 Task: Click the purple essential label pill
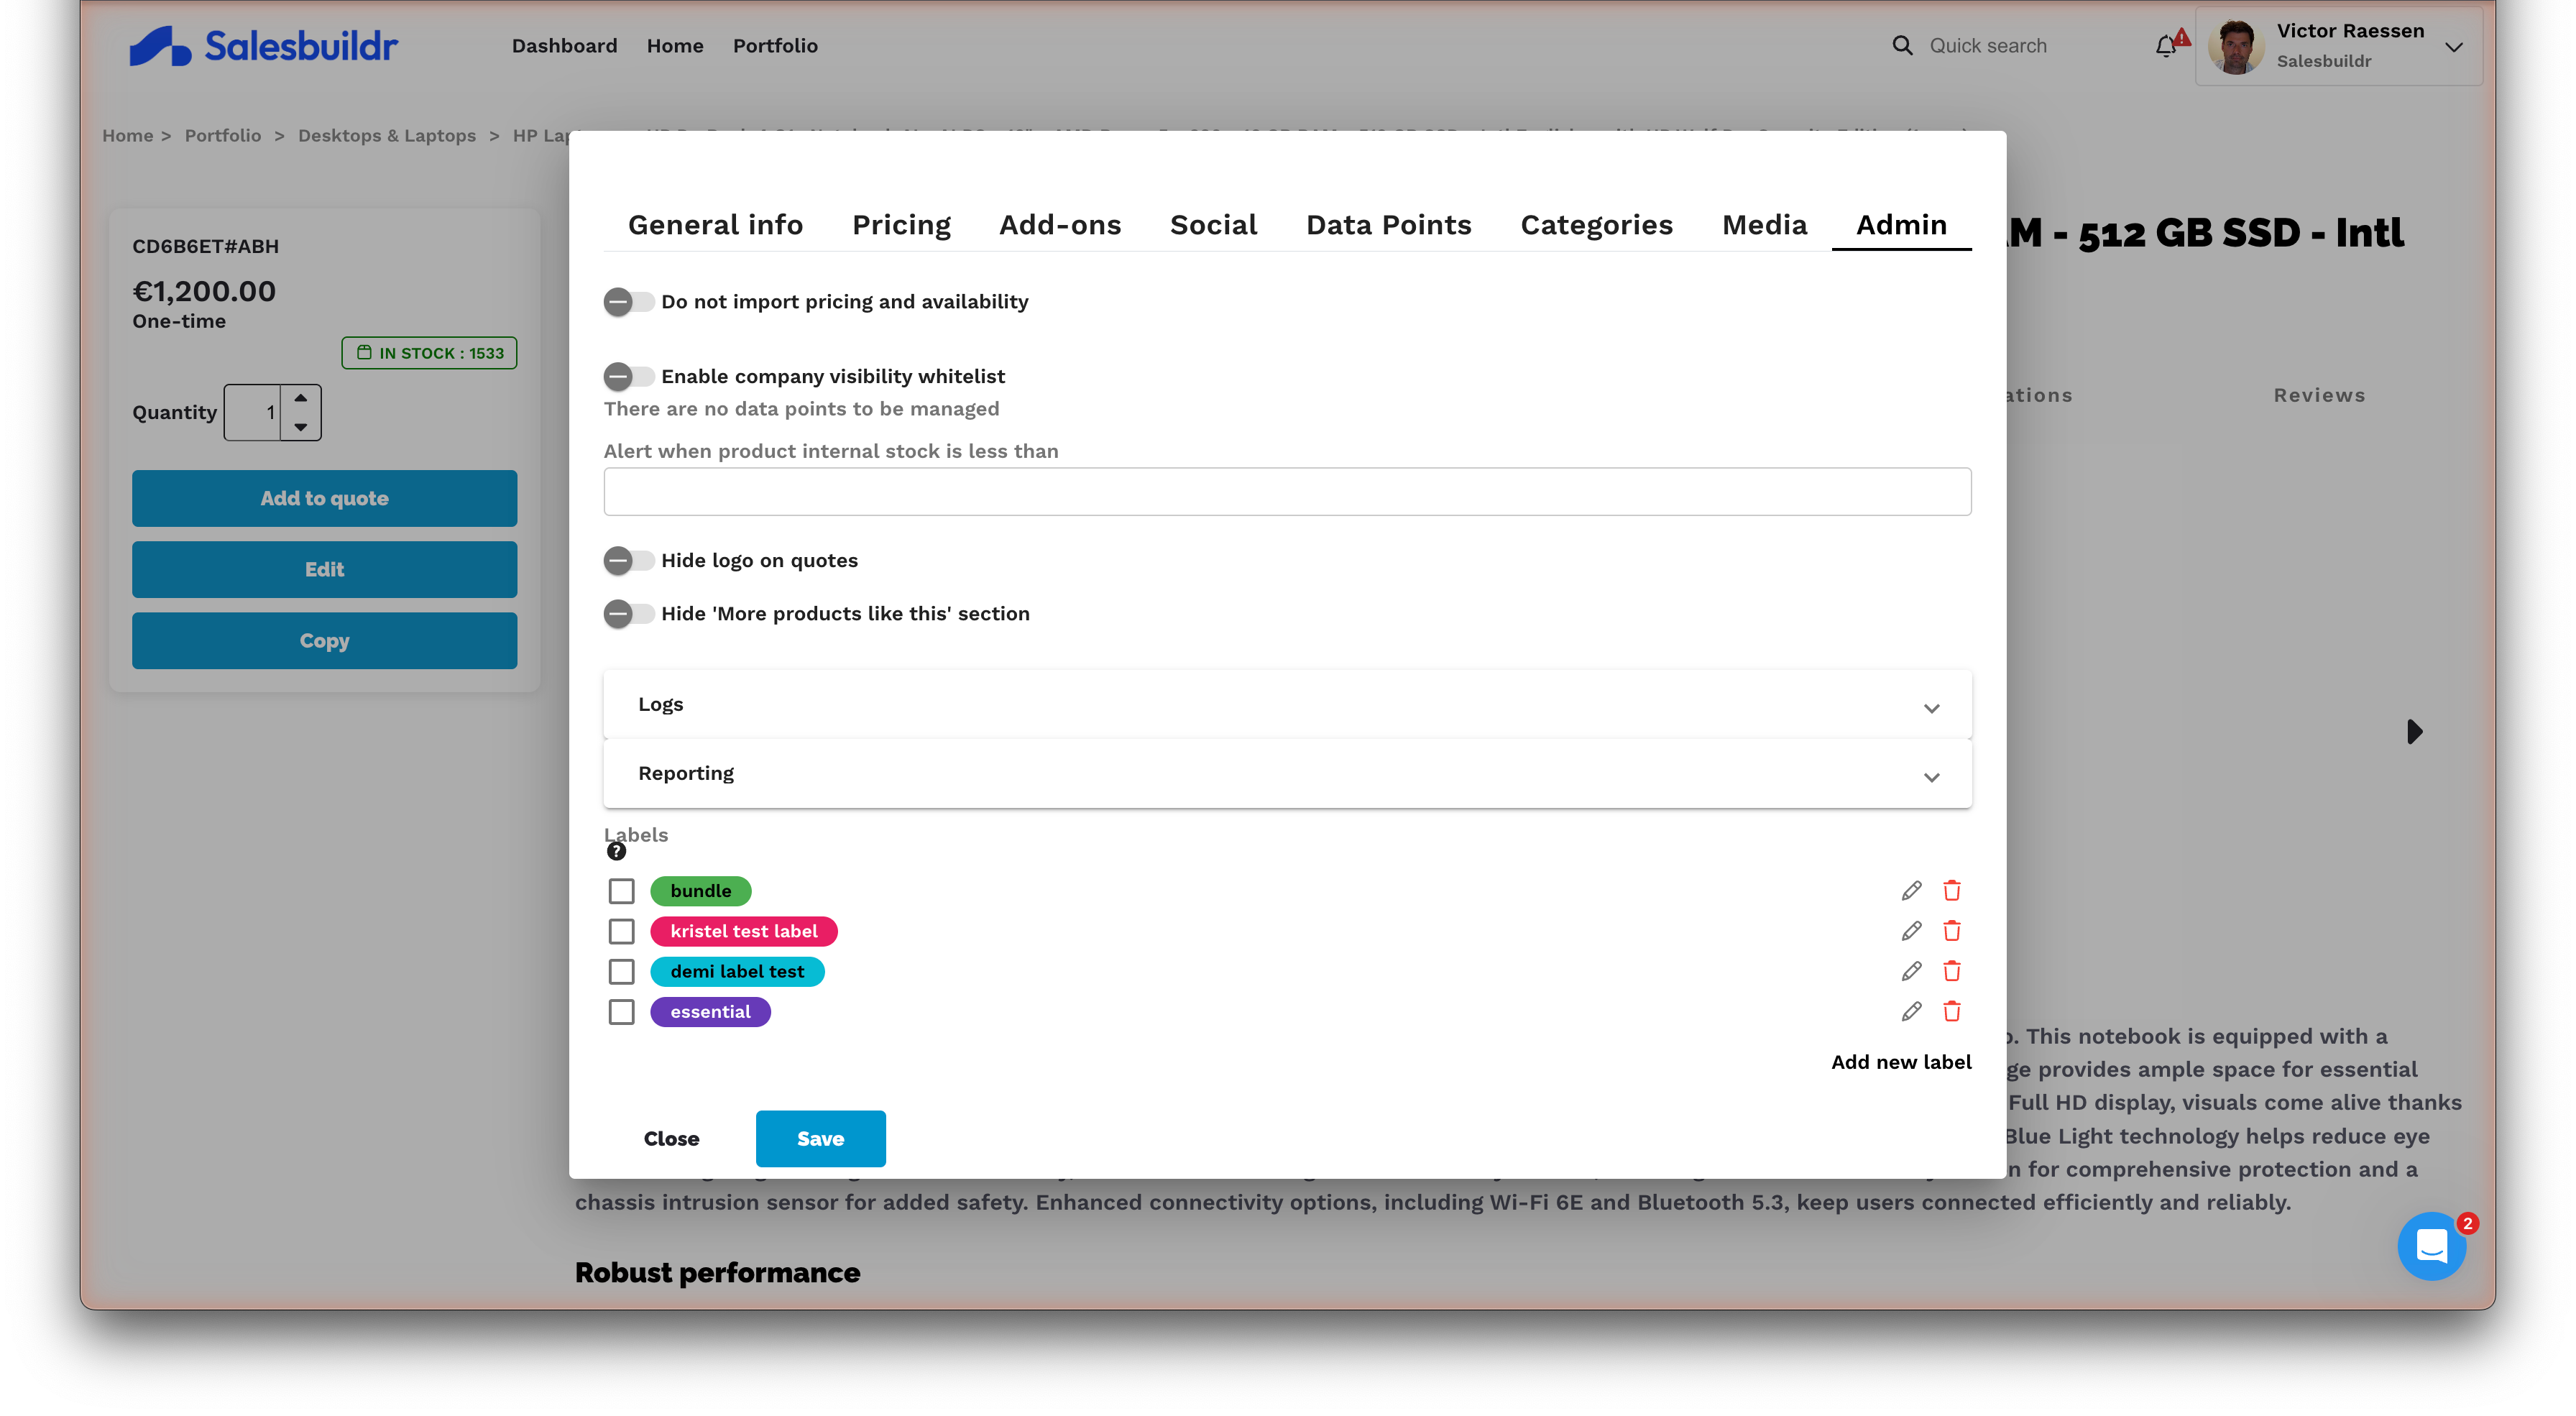point(710,1011)
